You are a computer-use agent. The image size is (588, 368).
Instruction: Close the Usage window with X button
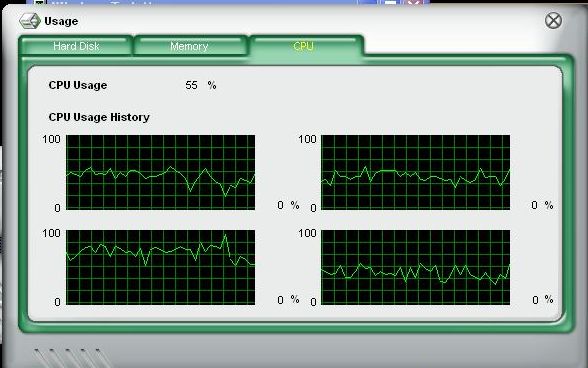553,20
